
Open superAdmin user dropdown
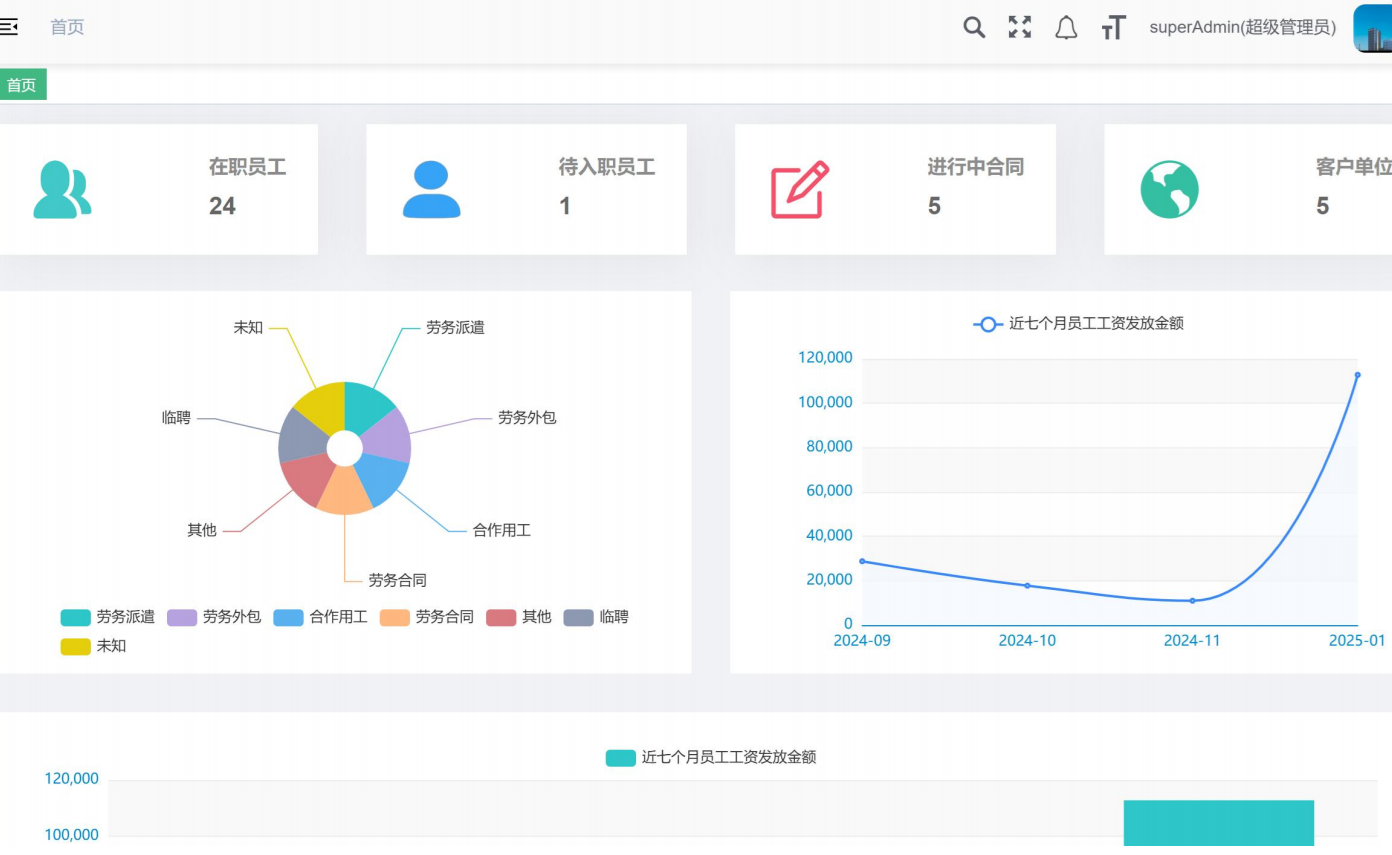coord(1242,28)
